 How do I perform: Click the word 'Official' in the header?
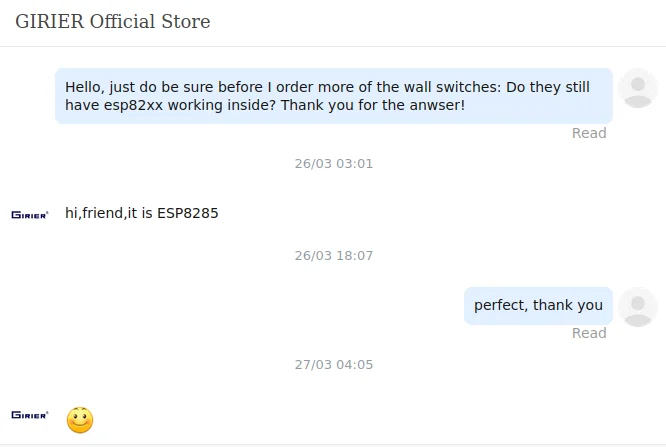(123, 21)
